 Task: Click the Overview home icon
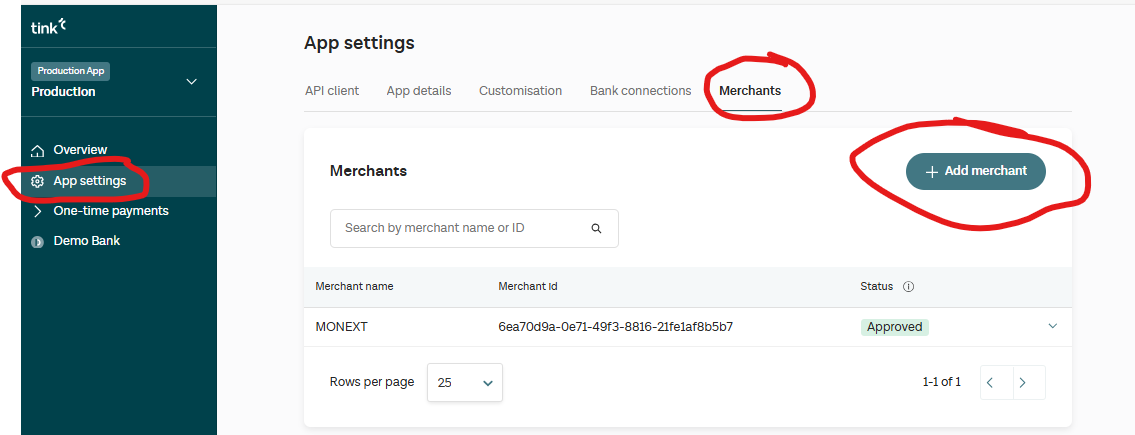38,150
